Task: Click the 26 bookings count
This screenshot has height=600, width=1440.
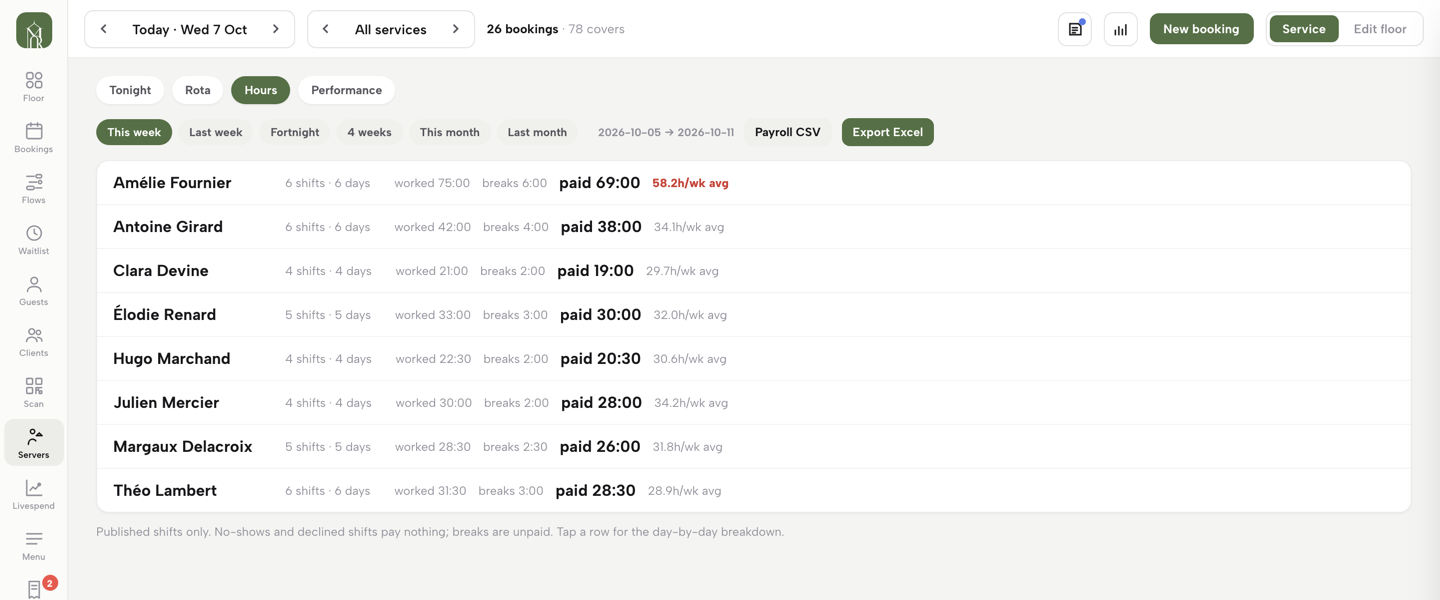Action: click(522, 29)
